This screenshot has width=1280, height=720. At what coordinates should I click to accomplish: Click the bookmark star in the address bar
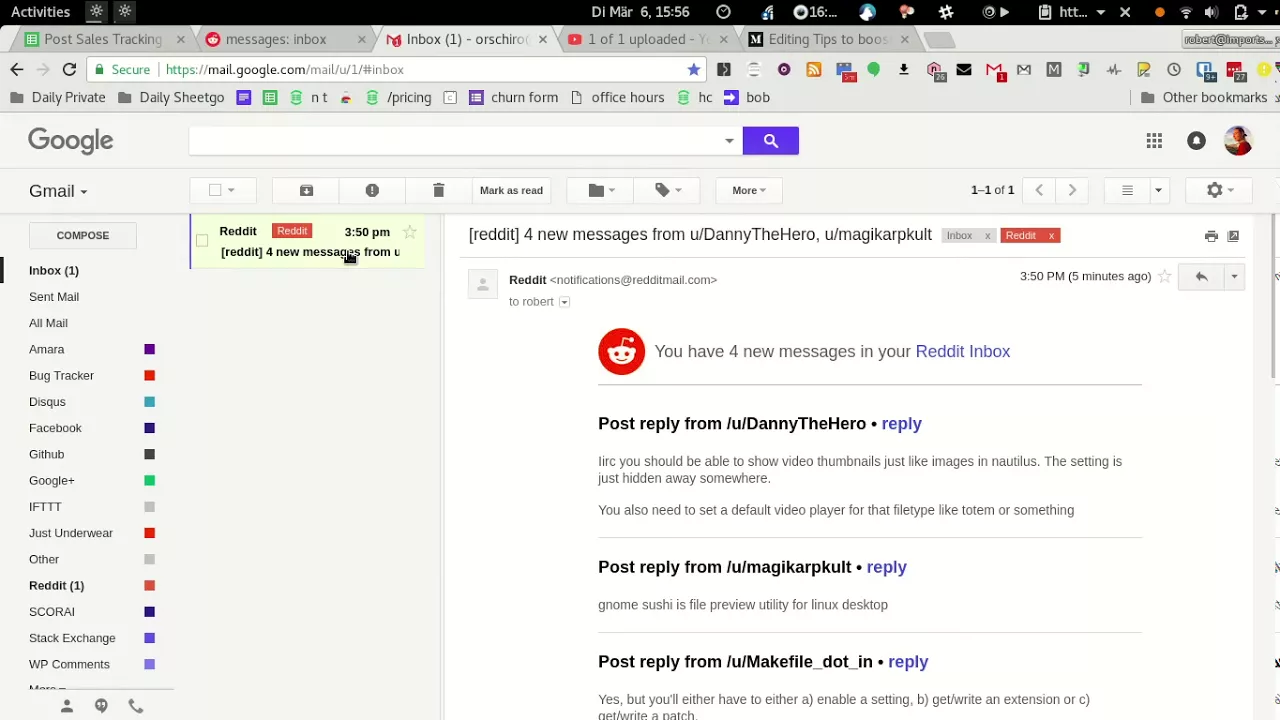pyautogui.click(x=693, y=69)
